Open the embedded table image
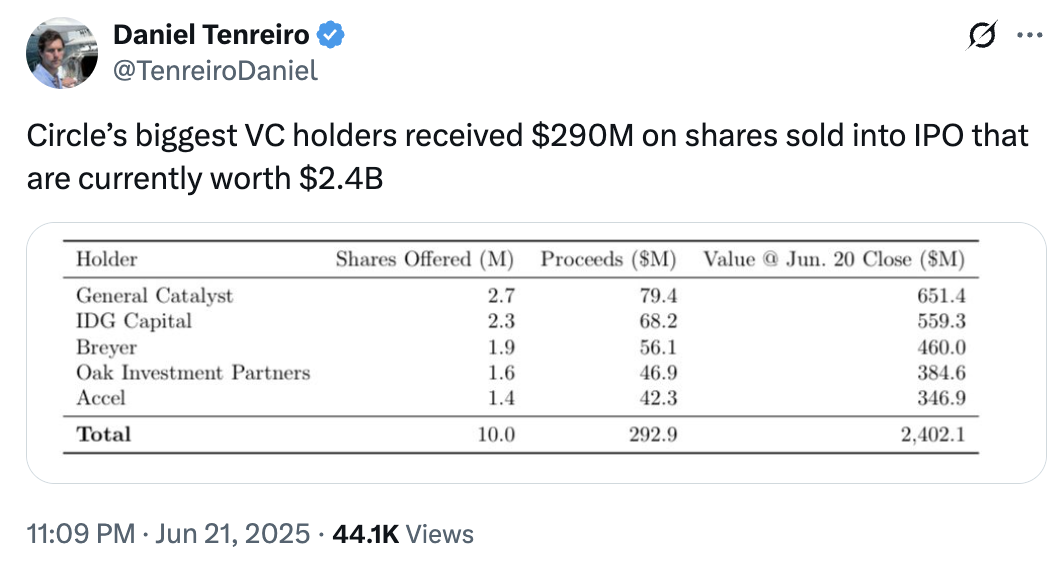This screenshot has width=1064, height=570. click(536, 353)
